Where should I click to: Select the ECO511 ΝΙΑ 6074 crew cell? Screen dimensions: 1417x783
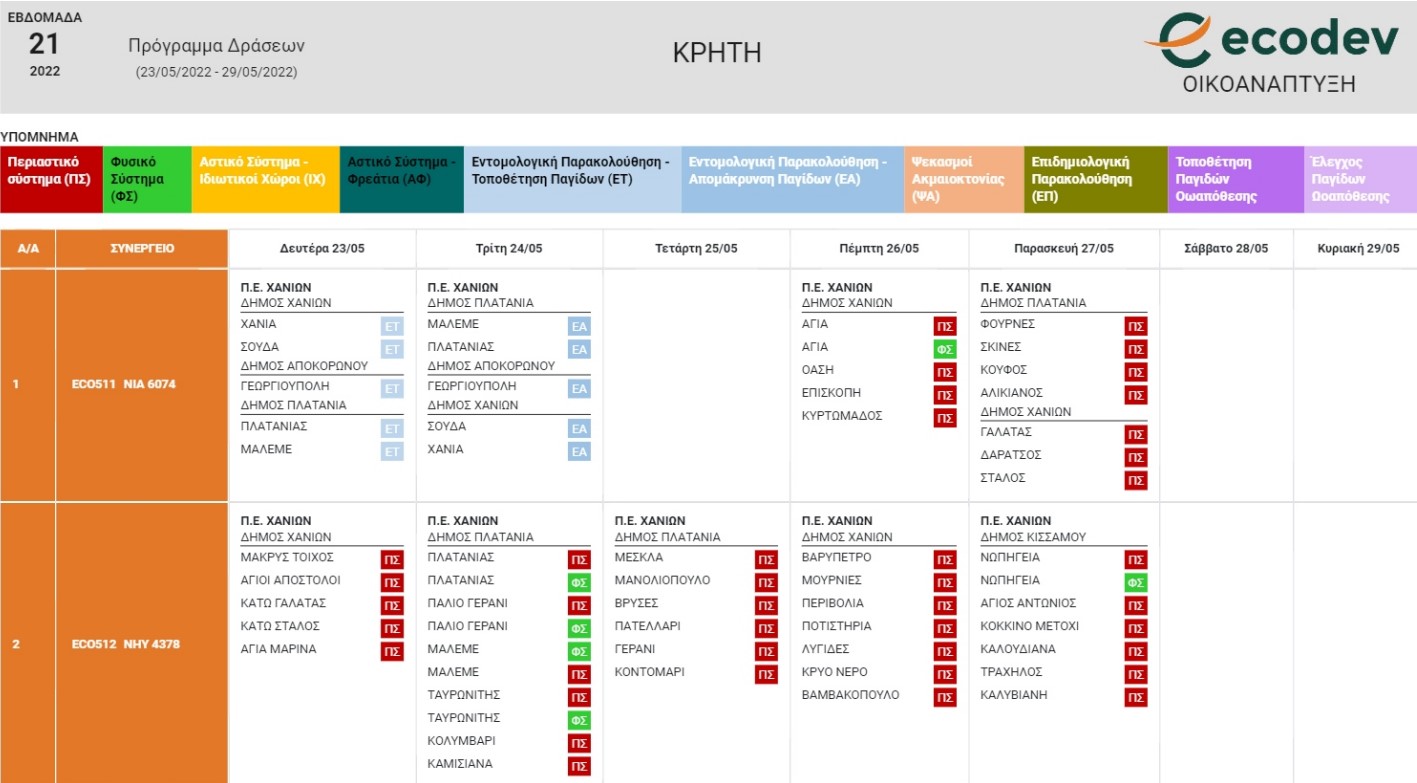coord(124,384)
